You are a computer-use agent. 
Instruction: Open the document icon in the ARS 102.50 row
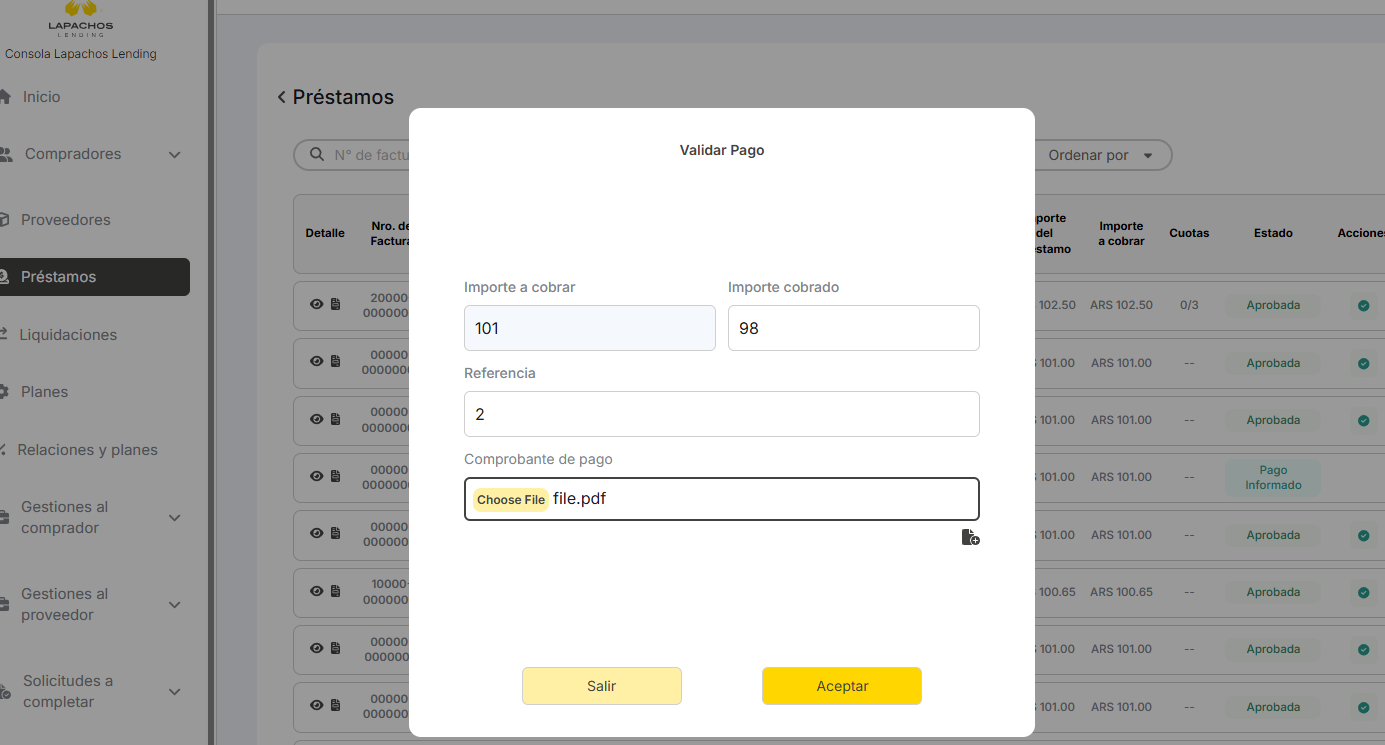coord(336,305)
